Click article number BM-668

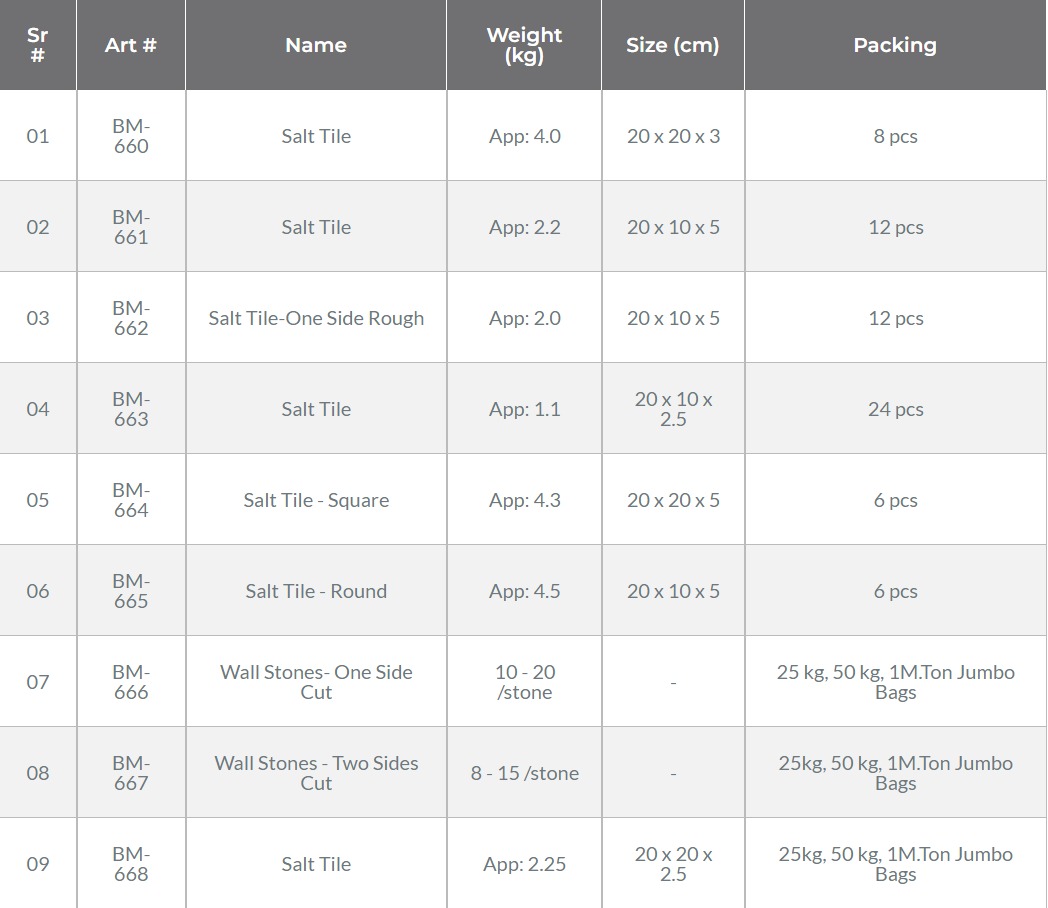(x=131, y=863)
